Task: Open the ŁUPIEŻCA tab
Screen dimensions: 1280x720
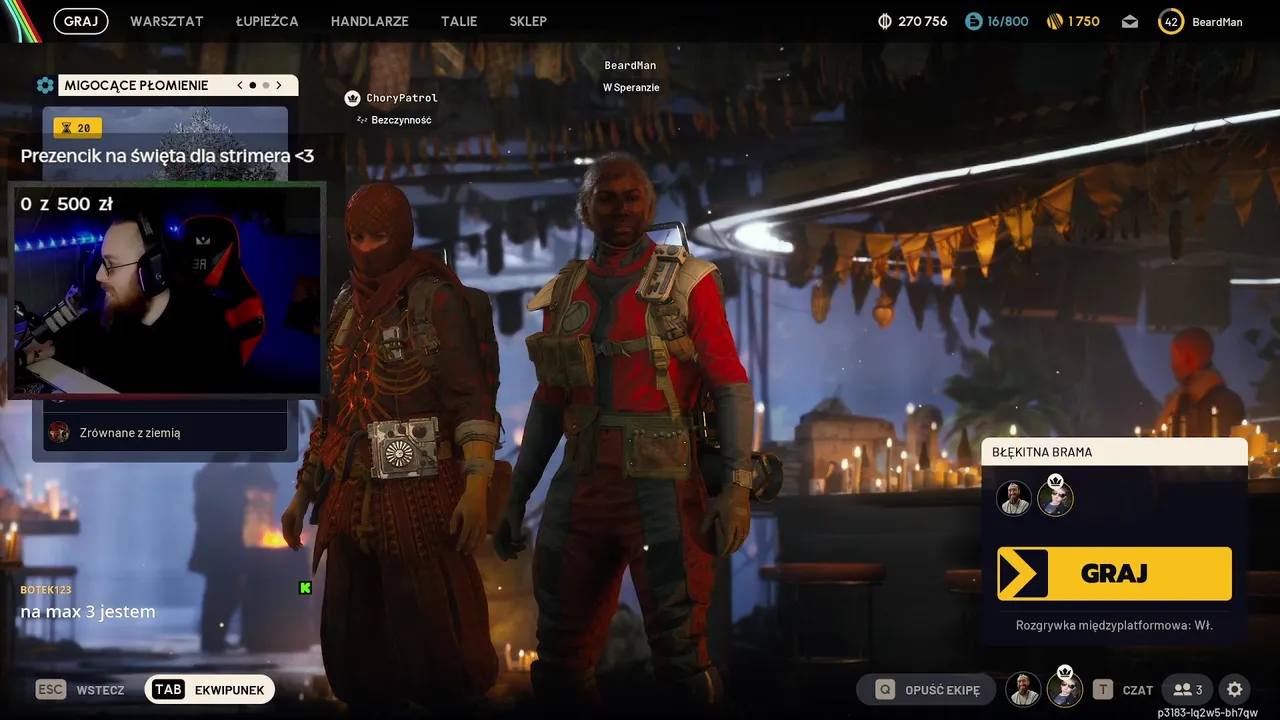Action: (x=267, y=21)
